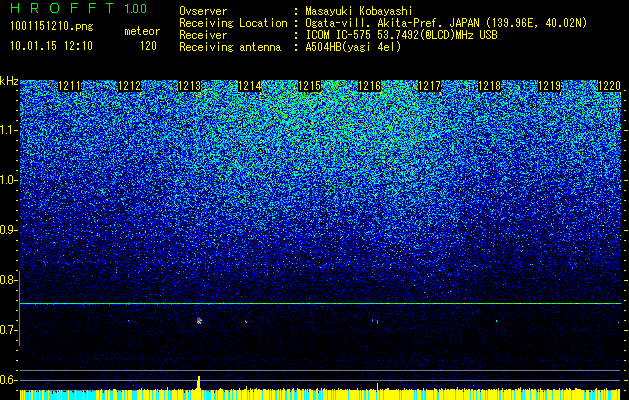
Task: Click the 1.1 frequency axis label
Action: [7, 130]
